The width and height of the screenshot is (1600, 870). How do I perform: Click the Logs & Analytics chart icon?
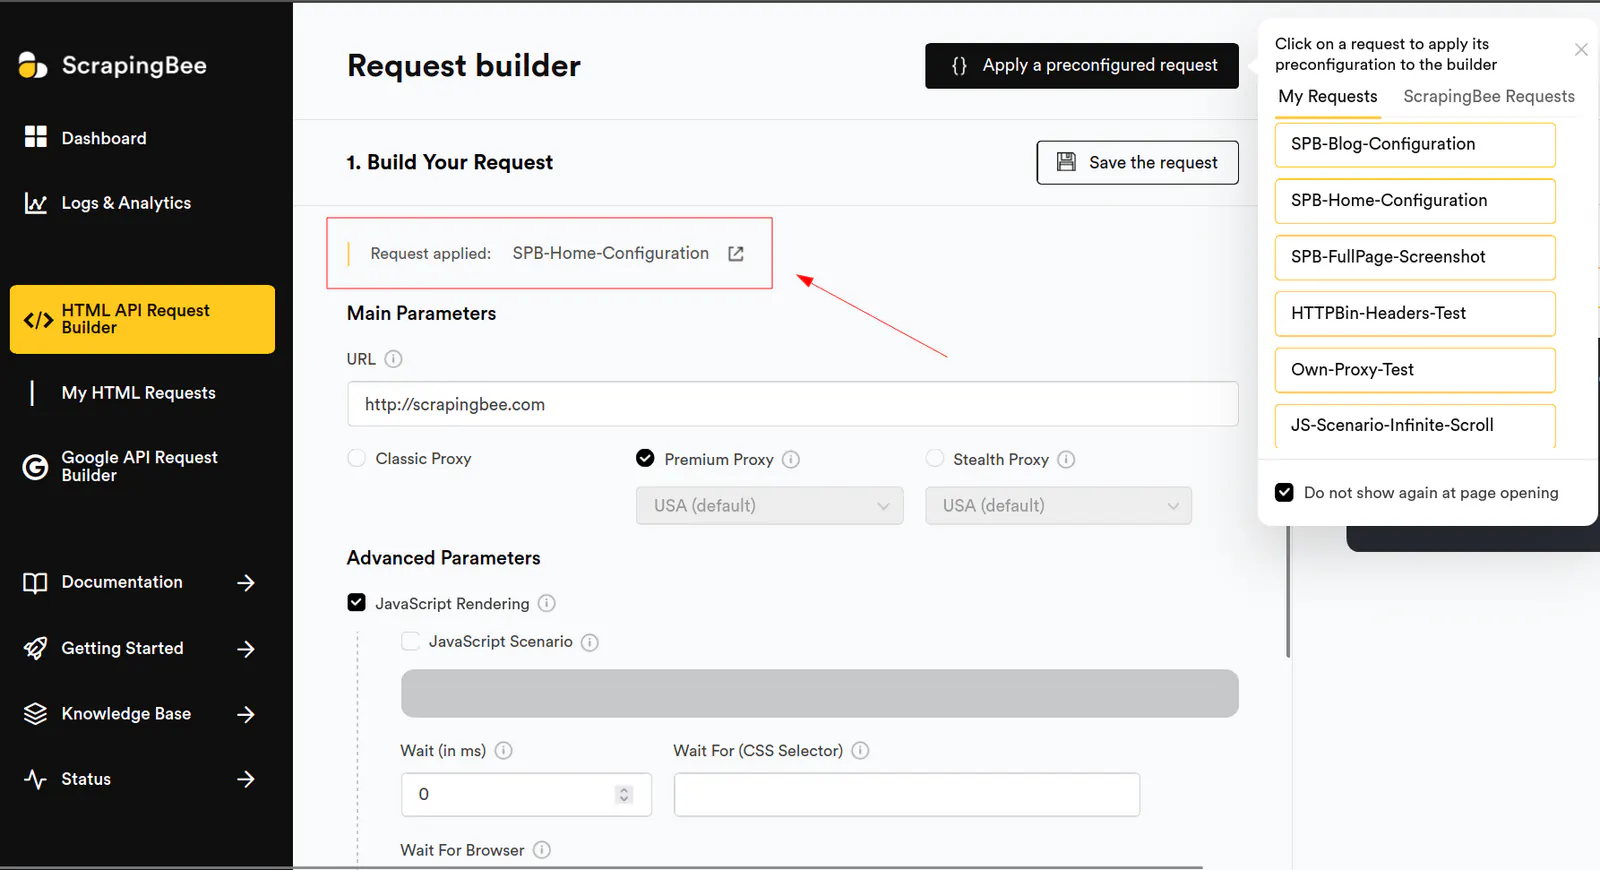click(36, 203)
